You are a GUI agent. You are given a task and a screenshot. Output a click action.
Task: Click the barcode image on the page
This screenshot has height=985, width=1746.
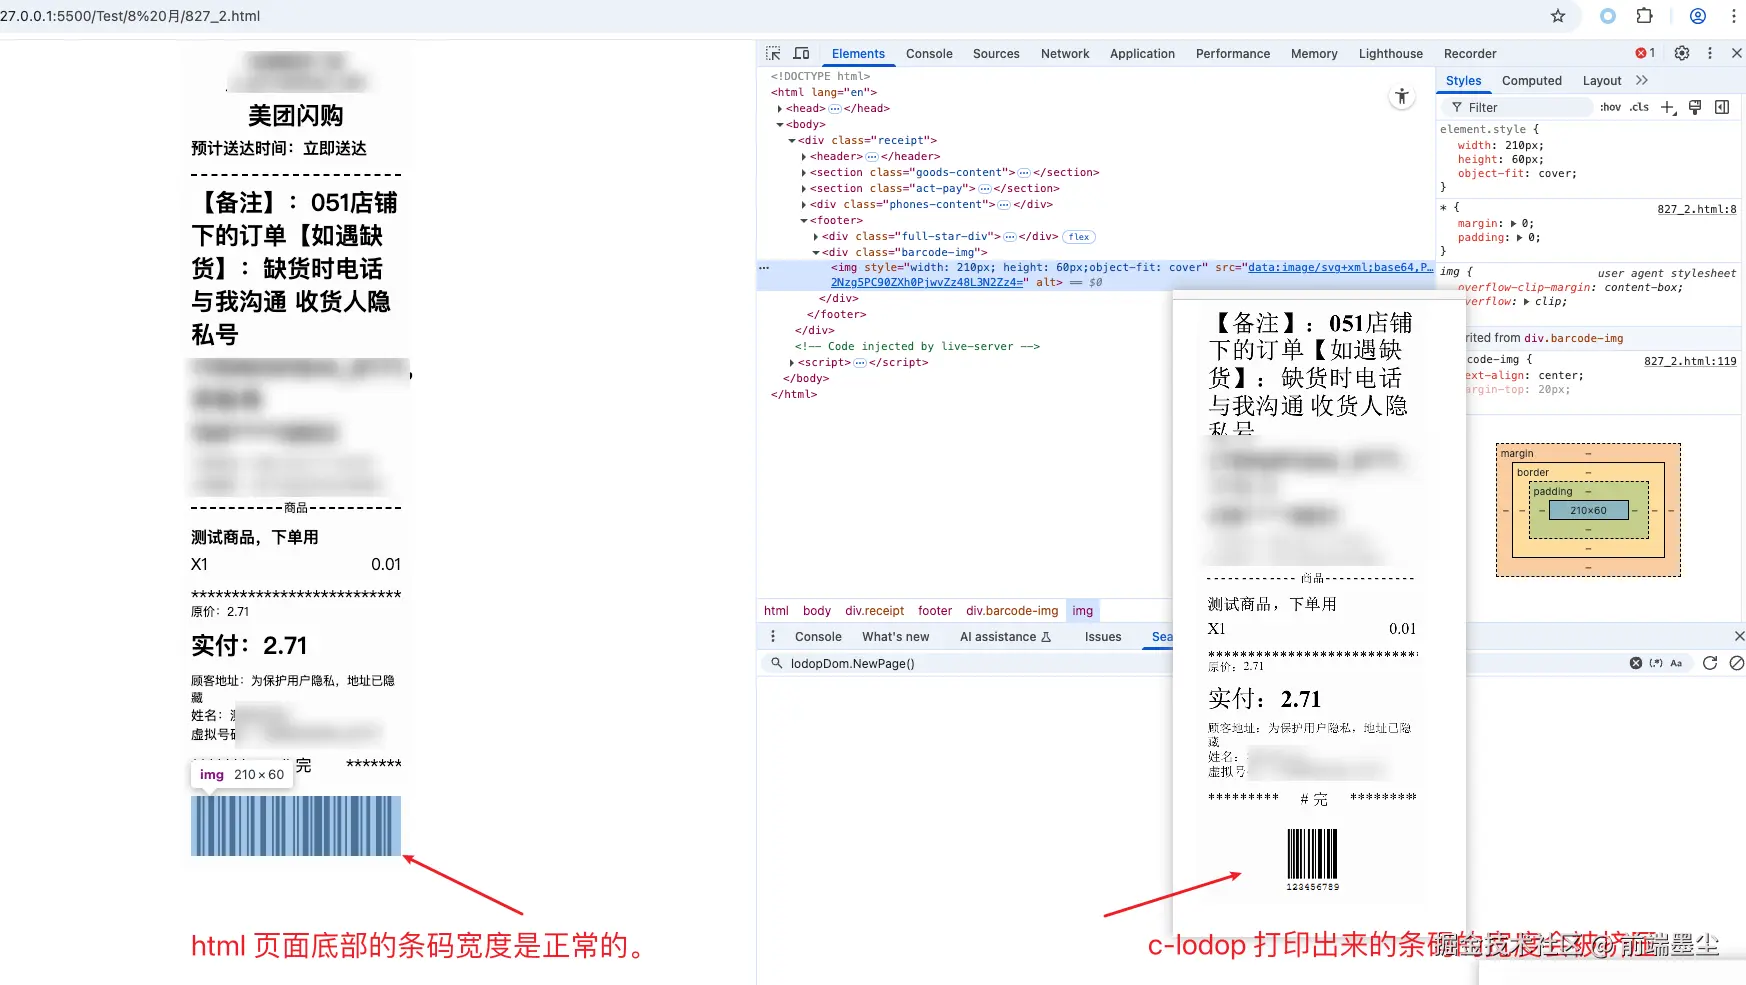[x=296, y=826]
